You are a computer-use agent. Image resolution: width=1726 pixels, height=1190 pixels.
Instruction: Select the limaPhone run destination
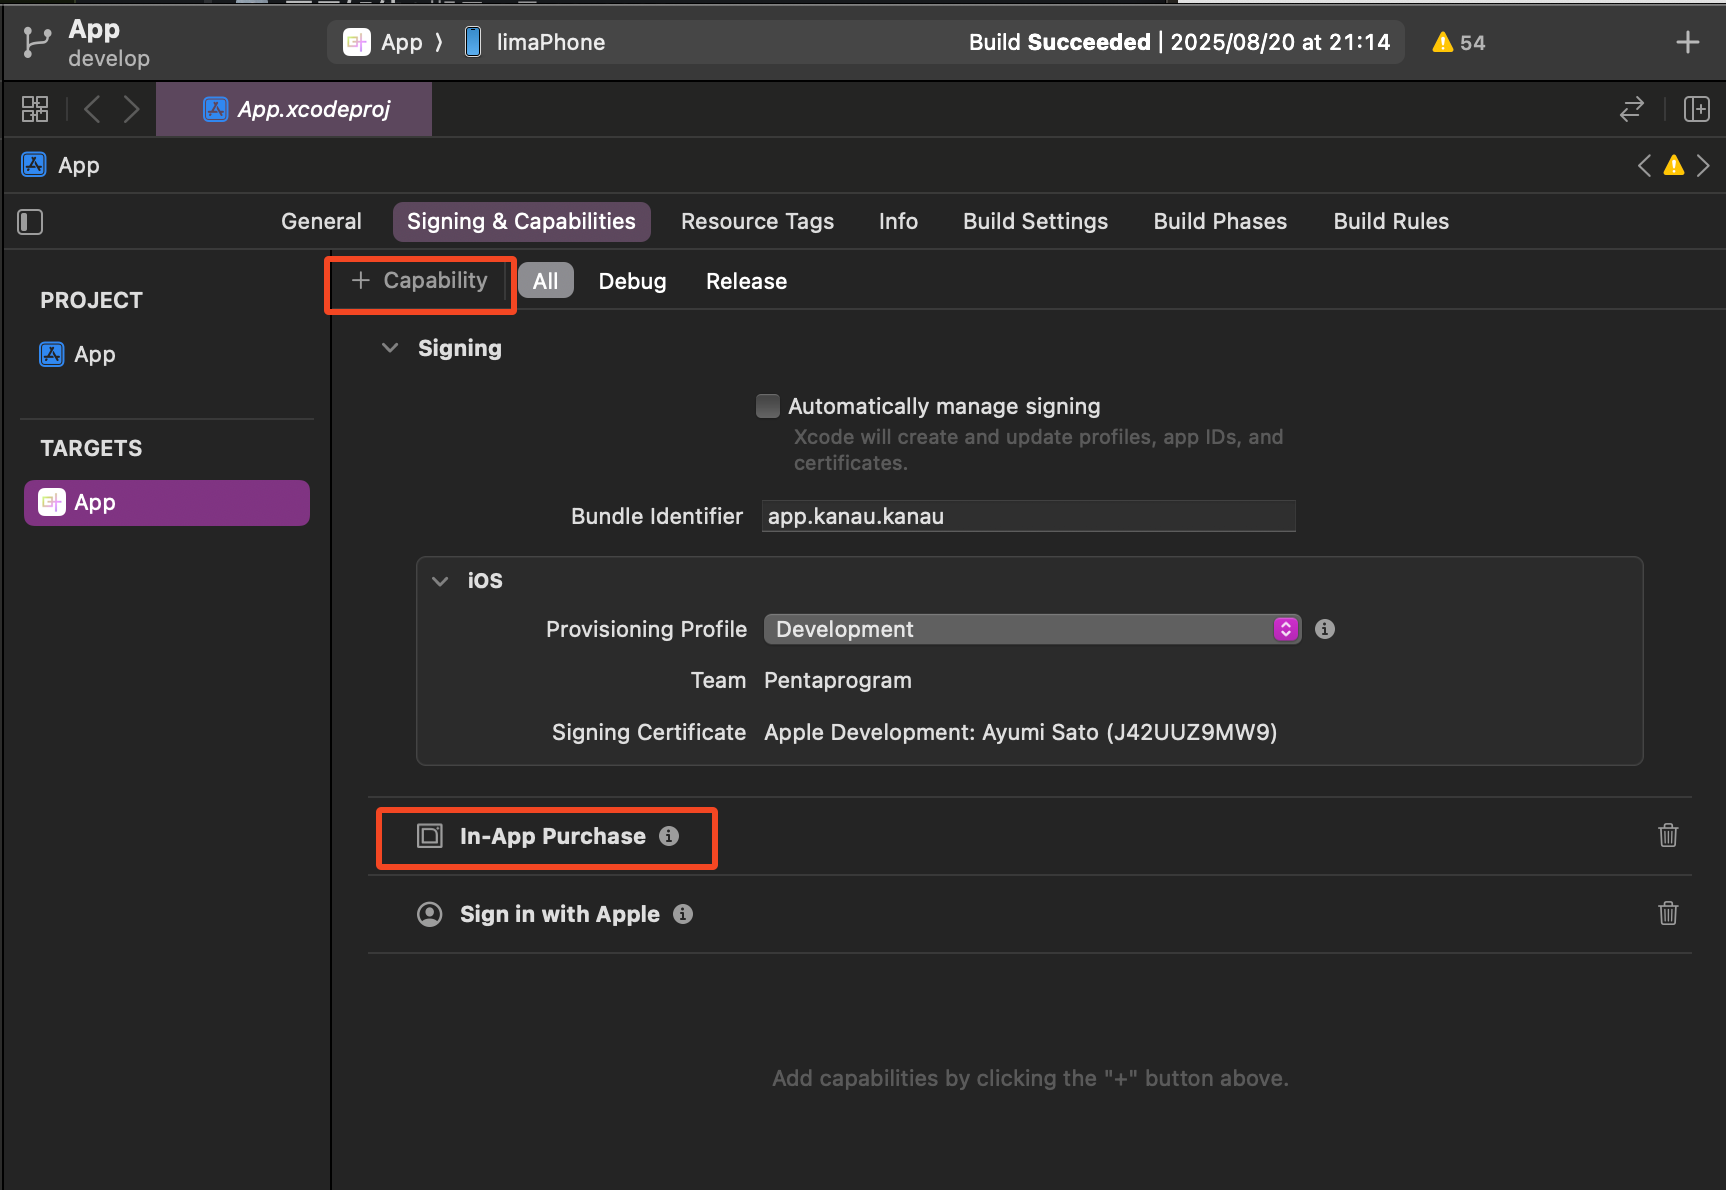point(536,42)
